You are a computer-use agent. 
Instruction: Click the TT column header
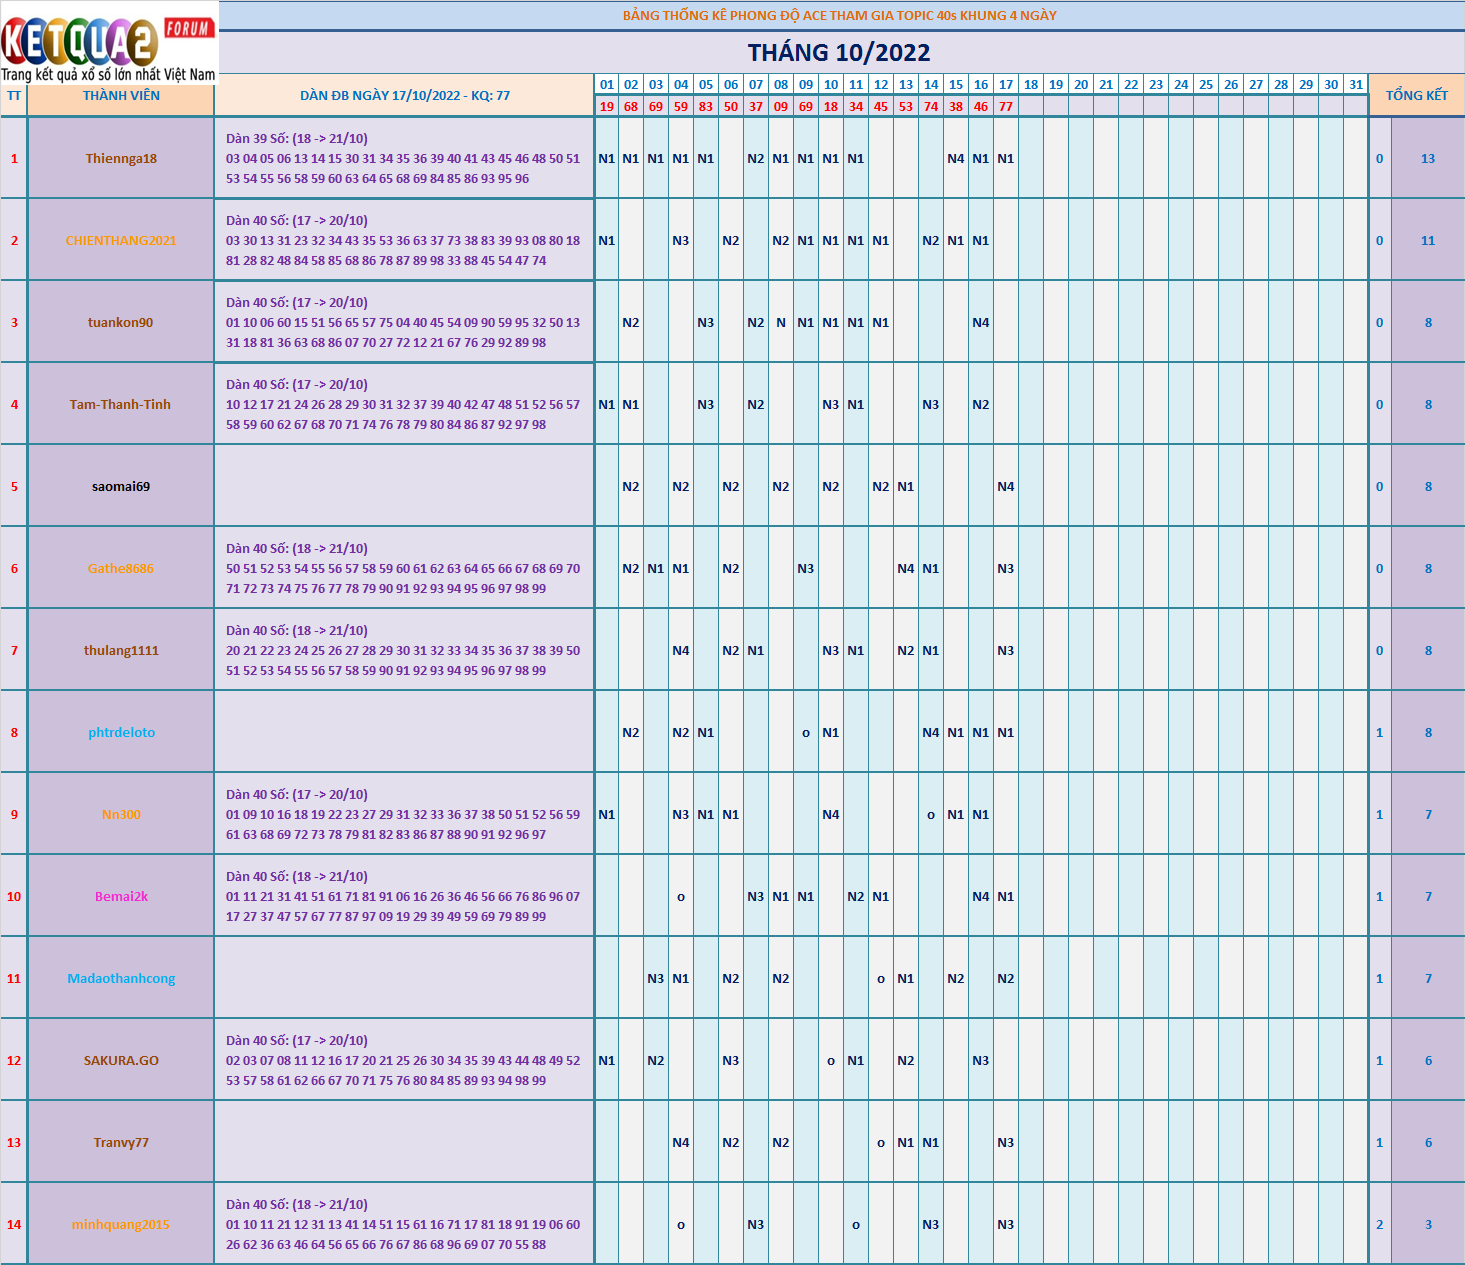tap(14, 96)
